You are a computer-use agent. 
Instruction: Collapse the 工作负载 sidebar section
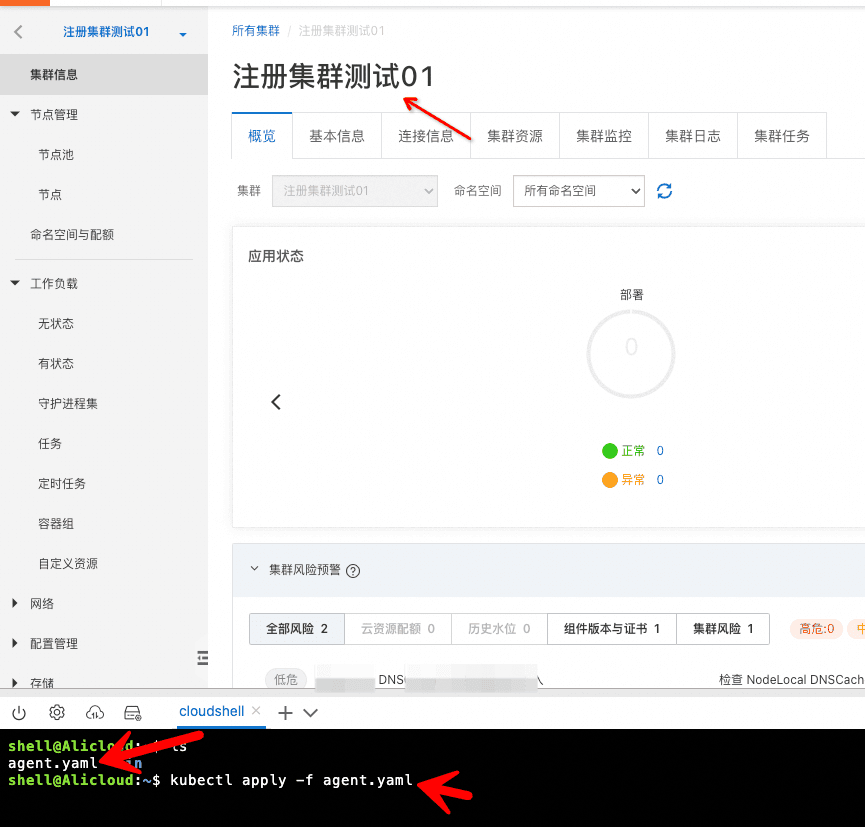pyautogui.click(x=15, y=283)
